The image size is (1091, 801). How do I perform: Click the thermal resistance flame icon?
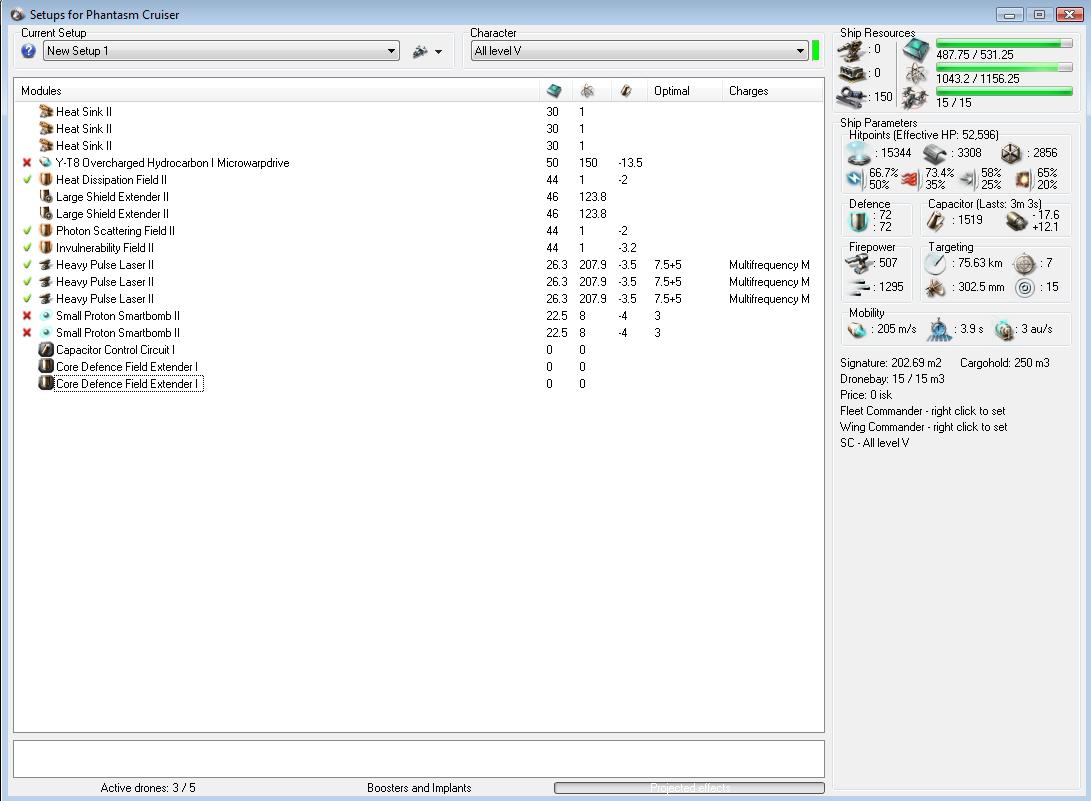910,180
